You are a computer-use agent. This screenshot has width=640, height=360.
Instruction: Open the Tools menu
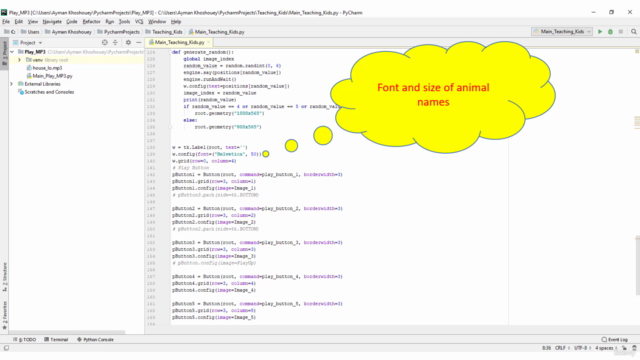click(124, 22)
